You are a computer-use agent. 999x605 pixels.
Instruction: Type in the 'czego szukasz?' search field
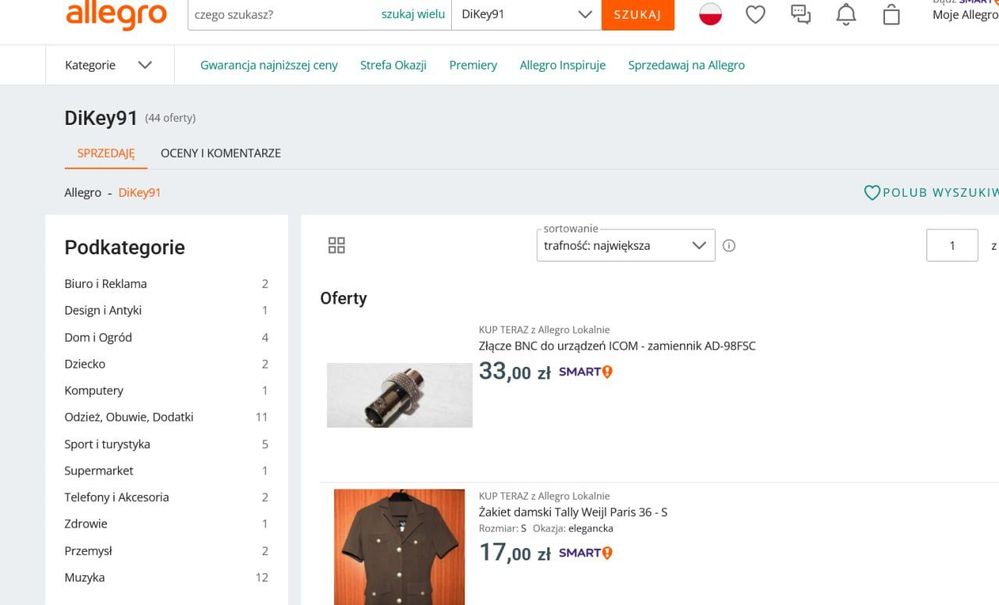tap(280, 15)
